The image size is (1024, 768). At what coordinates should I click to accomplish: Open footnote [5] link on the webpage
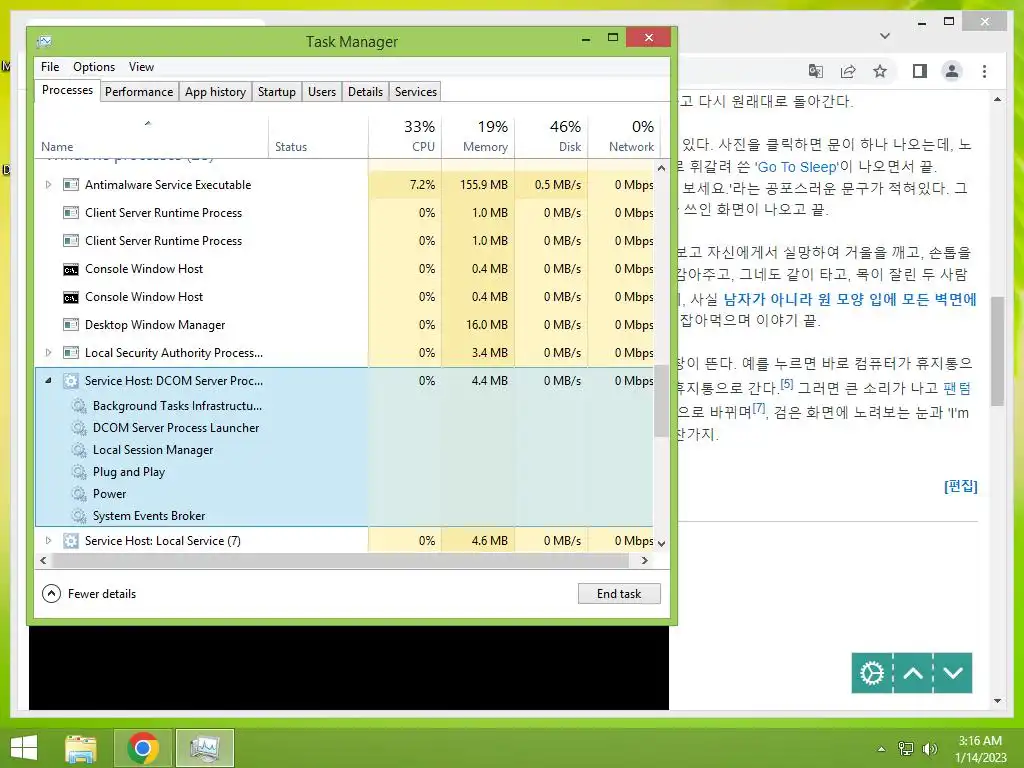click(787, 384)
